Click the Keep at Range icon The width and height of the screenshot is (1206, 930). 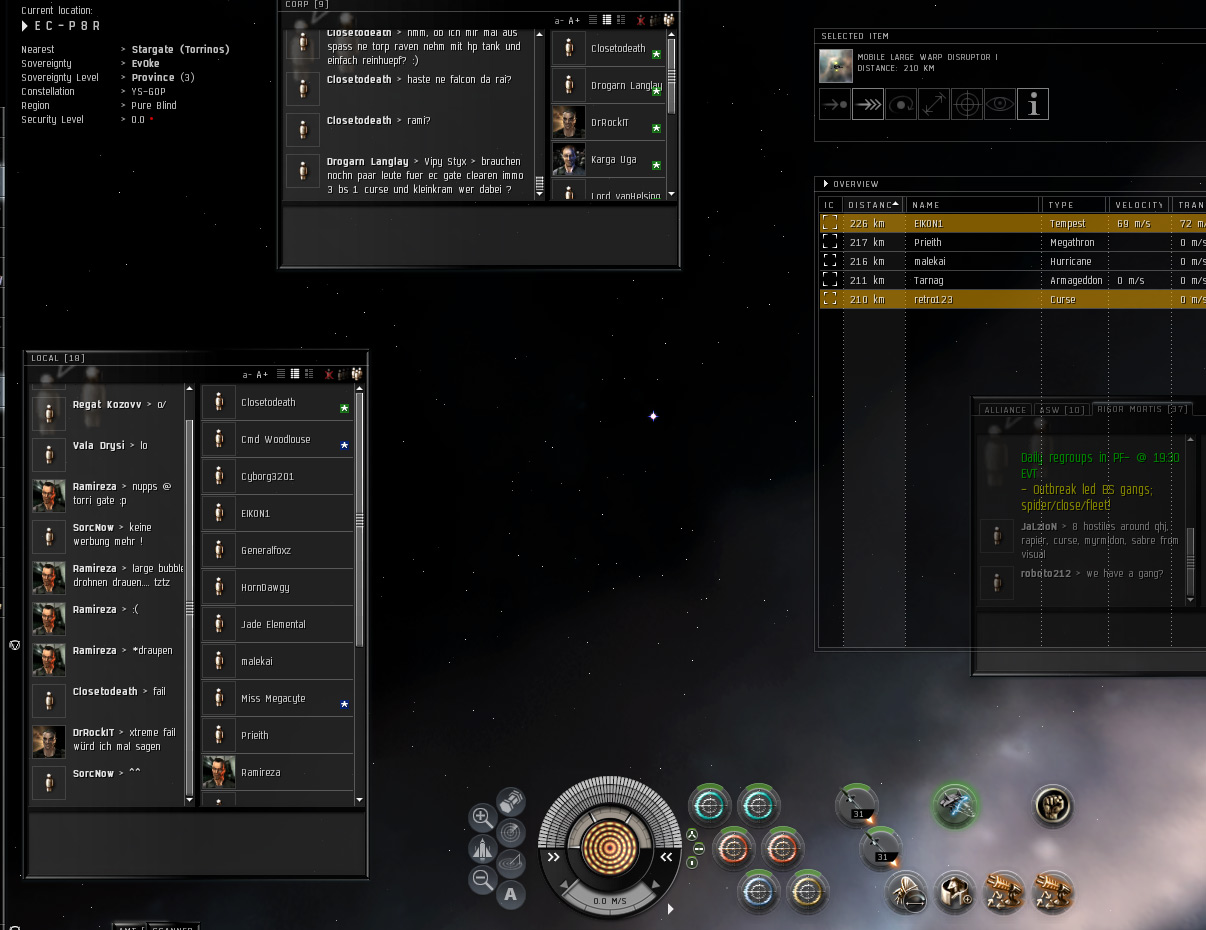934,104
